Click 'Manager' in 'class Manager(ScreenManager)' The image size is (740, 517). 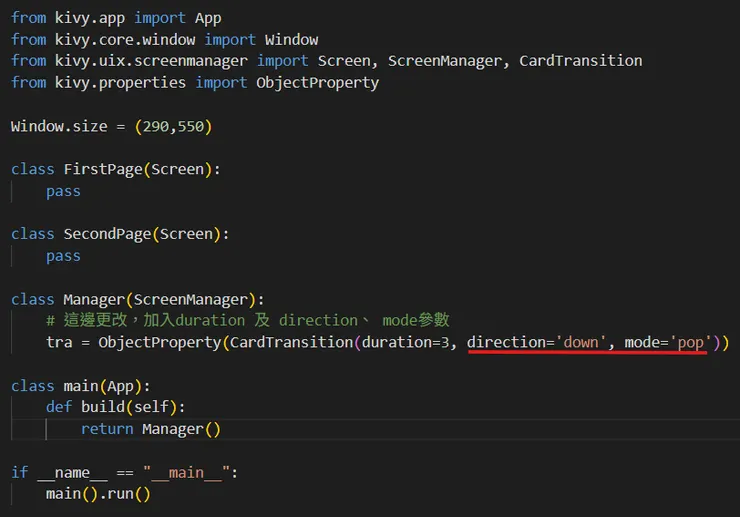tap(94, 299)
